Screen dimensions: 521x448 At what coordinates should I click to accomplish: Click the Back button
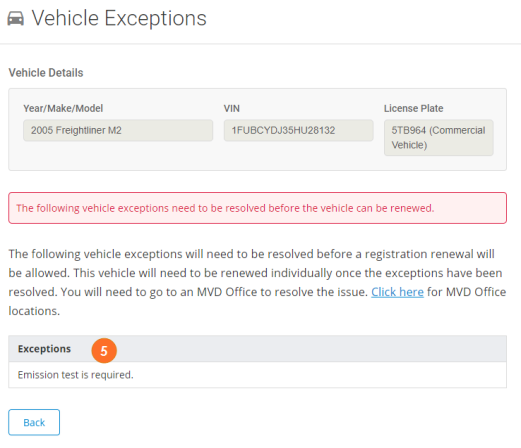[x=34, y=422]
